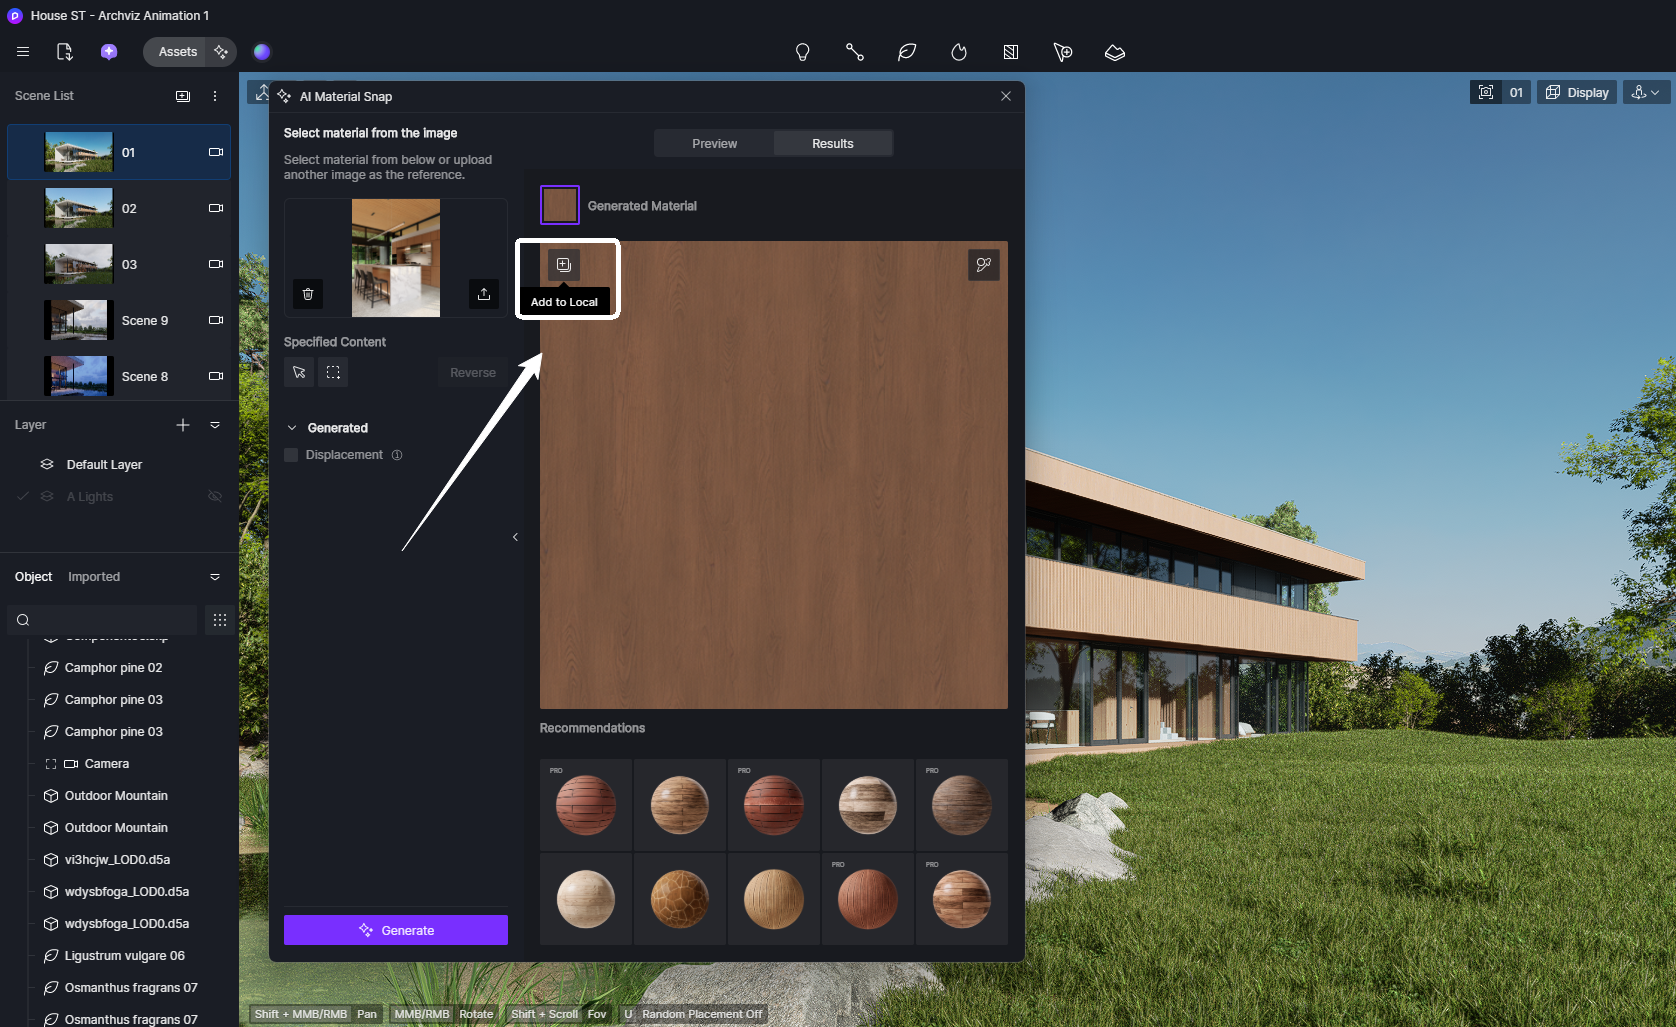Select the path tool icon

[x=855, y=52]
